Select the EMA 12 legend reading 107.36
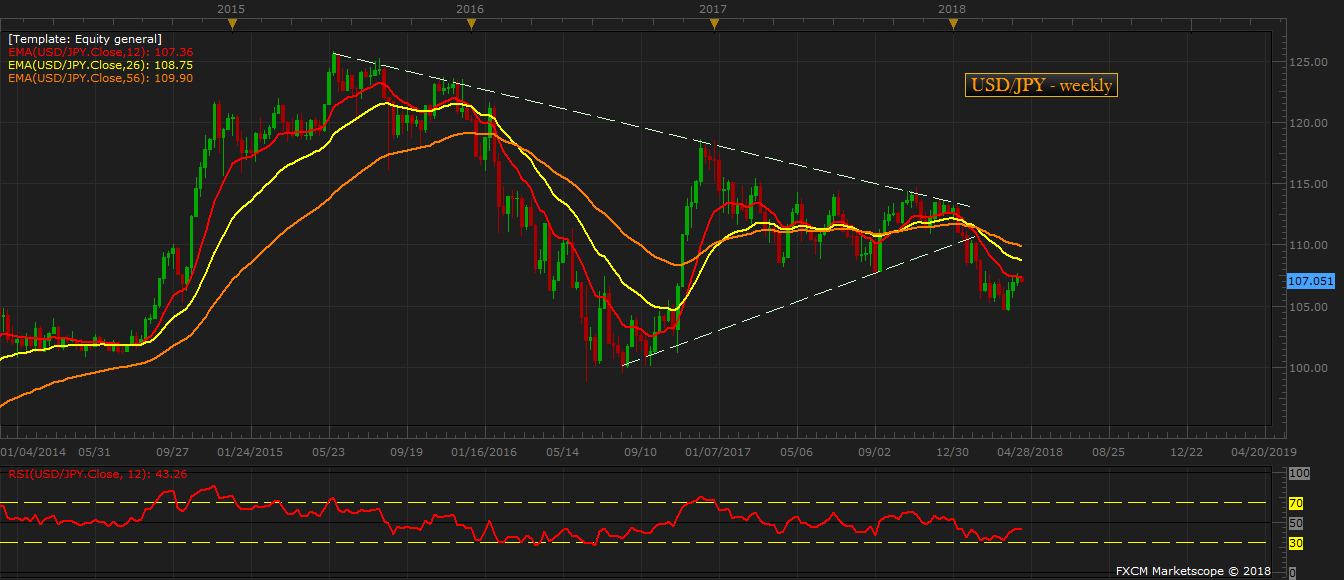This screenshot has height=580, width=1344. coord(101,52)
